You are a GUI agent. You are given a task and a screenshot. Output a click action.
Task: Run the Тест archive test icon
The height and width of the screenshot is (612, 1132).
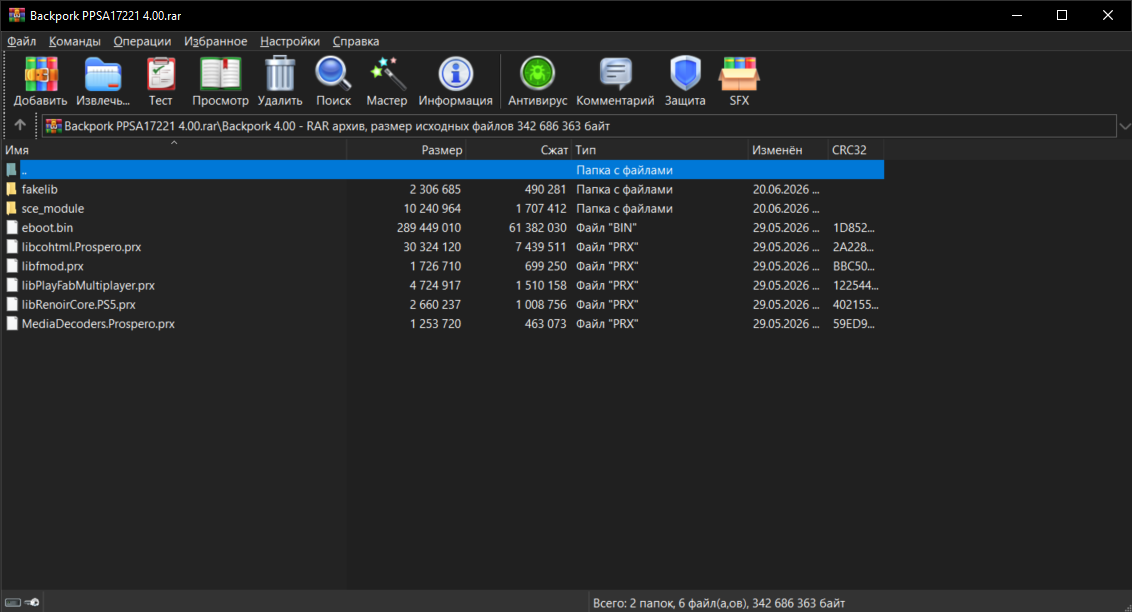click(160, 74)
